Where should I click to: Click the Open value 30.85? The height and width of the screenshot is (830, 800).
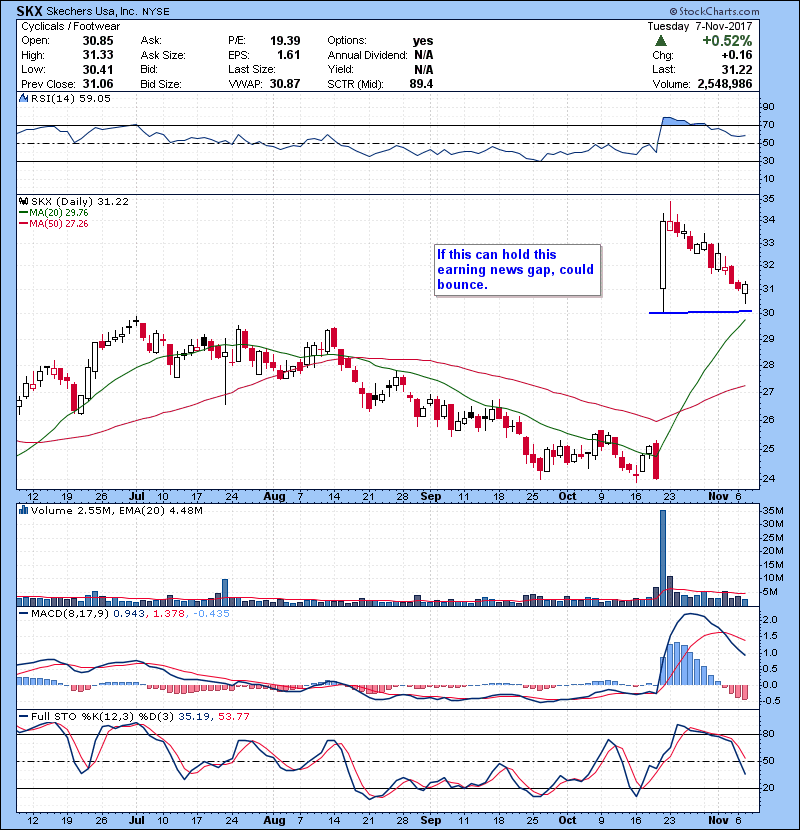[98, 41]
